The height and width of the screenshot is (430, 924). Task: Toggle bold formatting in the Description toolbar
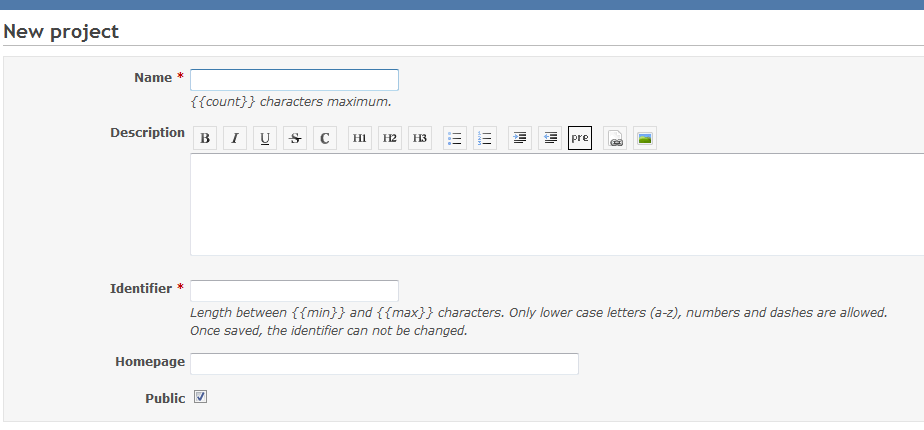205,139
